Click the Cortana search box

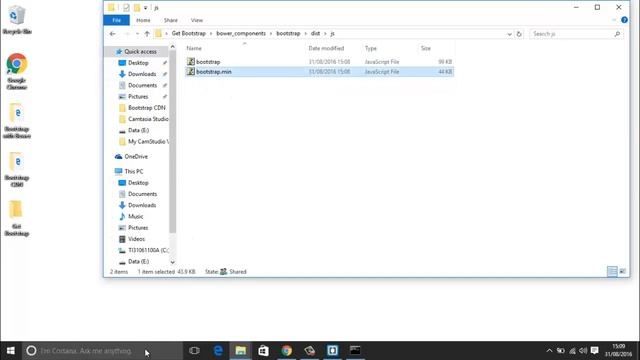102,351
